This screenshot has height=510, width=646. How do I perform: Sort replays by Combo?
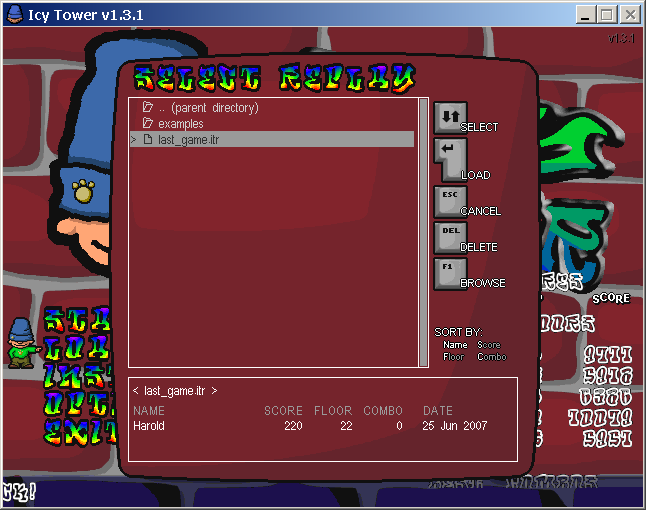coord(492,357)
